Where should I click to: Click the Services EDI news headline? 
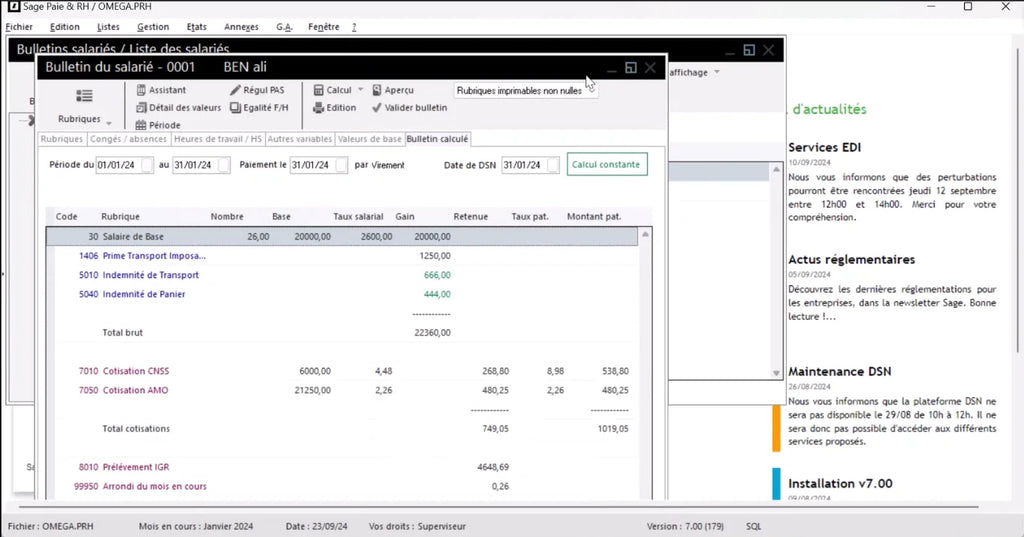(x=824, y=147)
